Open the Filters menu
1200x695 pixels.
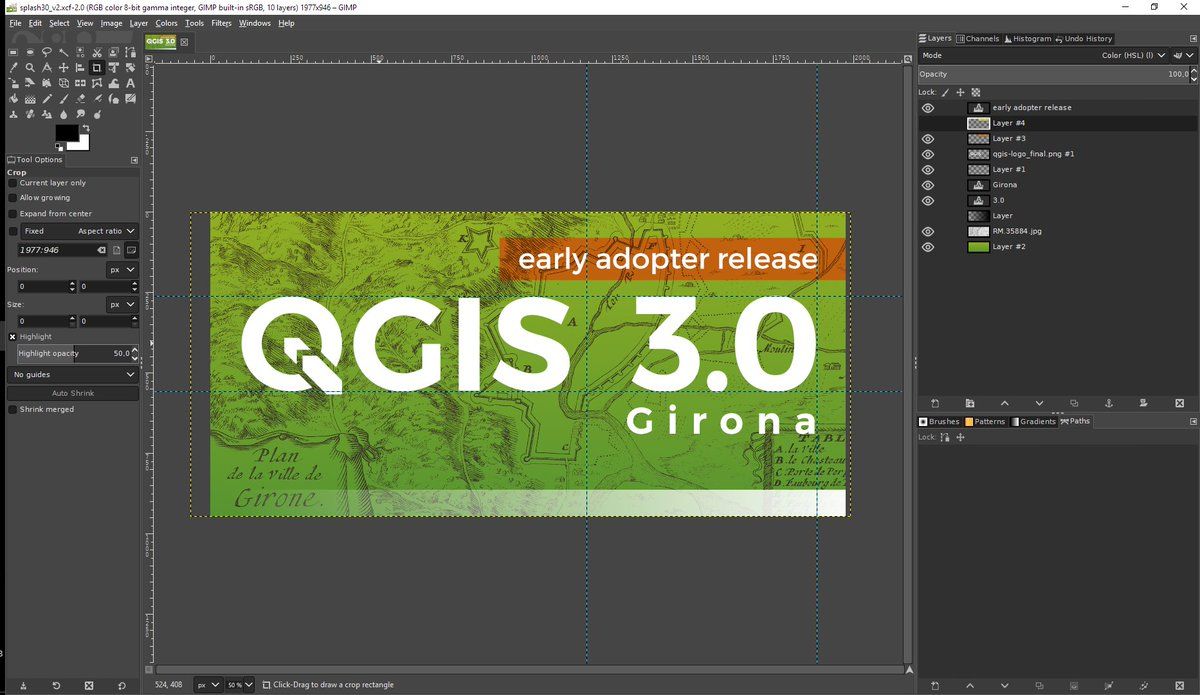[x=221, y=23]
